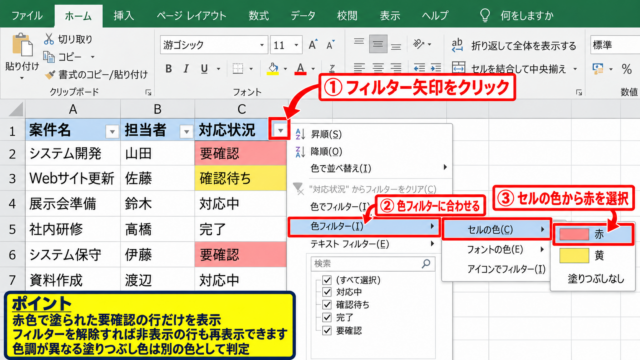640x360 pixels.
Task: Uncheck the 完了 filter checkbox
Action: pos(327,317)
